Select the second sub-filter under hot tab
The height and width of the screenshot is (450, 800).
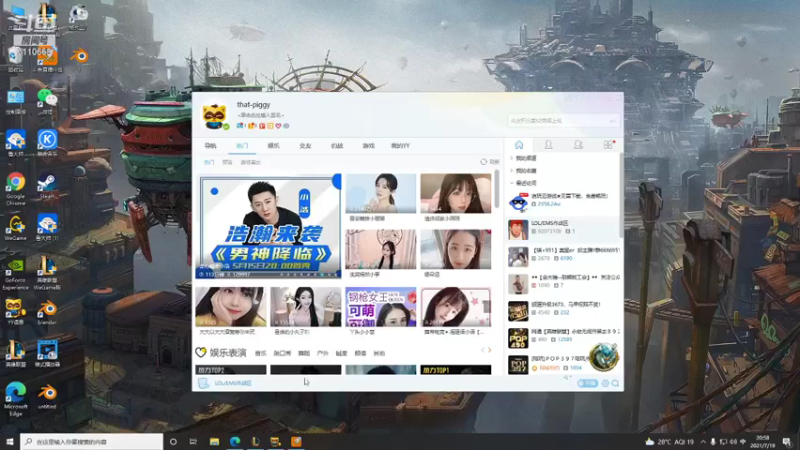pyautogui.click(x=227, y=162)
